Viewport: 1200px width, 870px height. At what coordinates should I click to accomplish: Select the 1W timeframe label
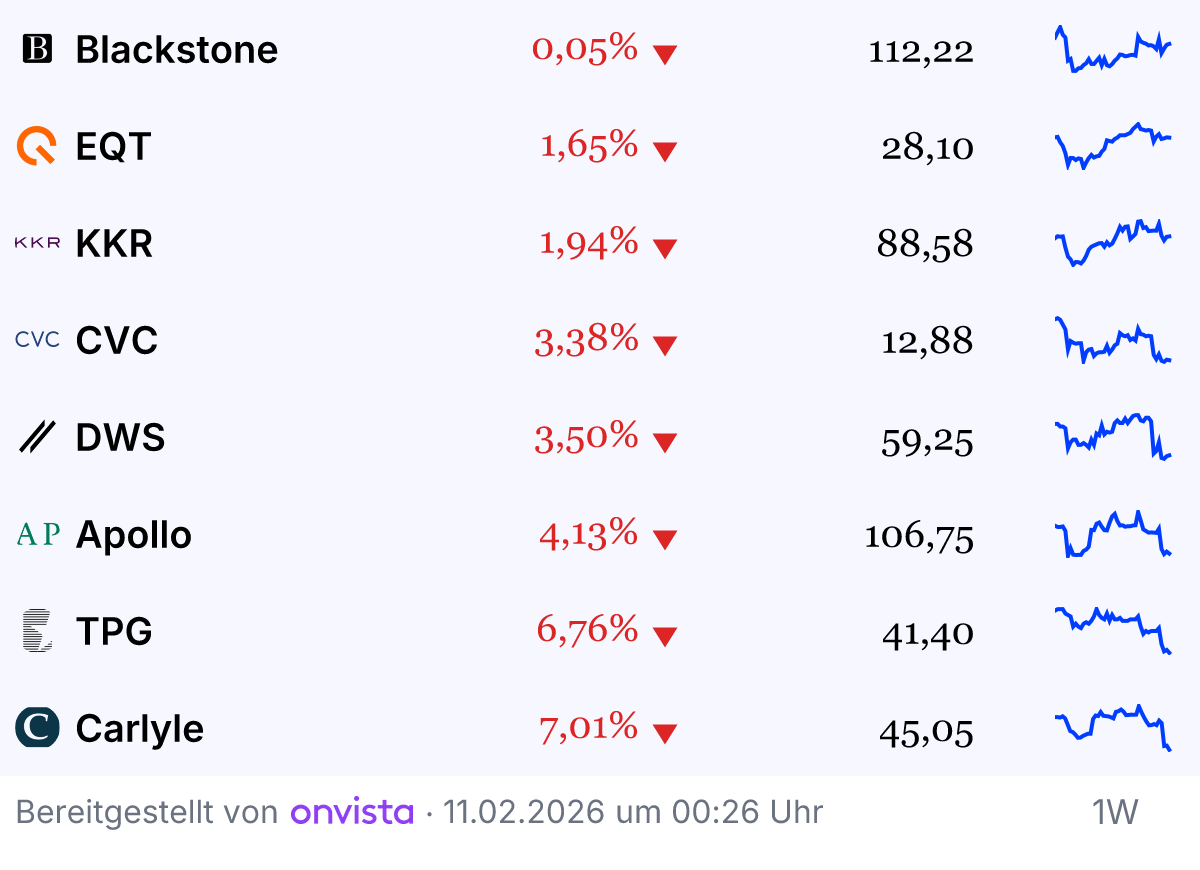tap(1115, 812)
